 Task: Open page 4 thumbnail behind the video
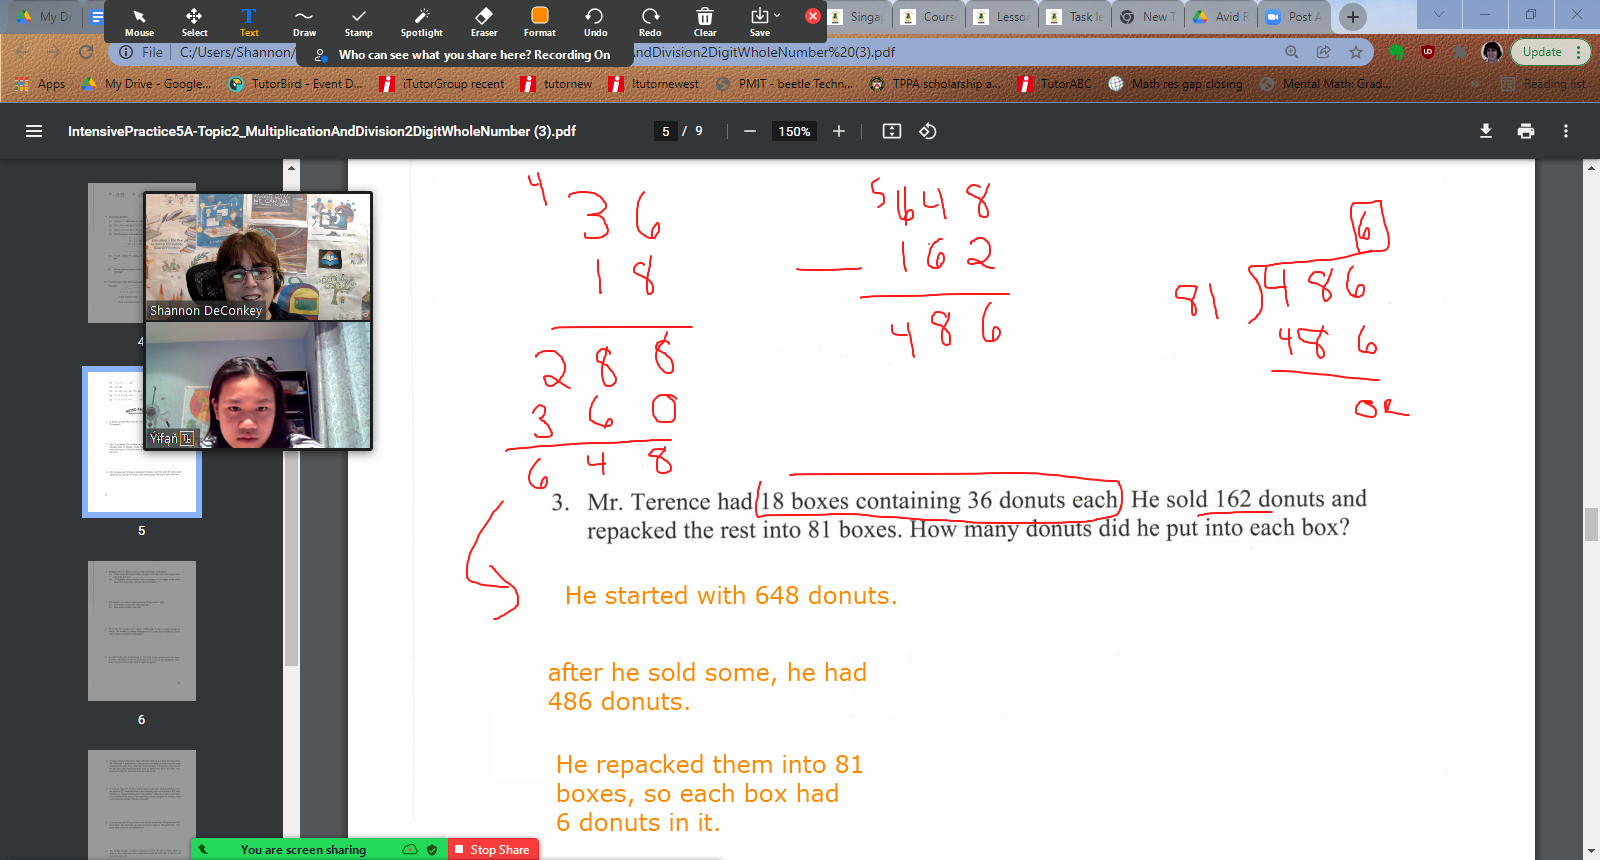click(115, 253)
